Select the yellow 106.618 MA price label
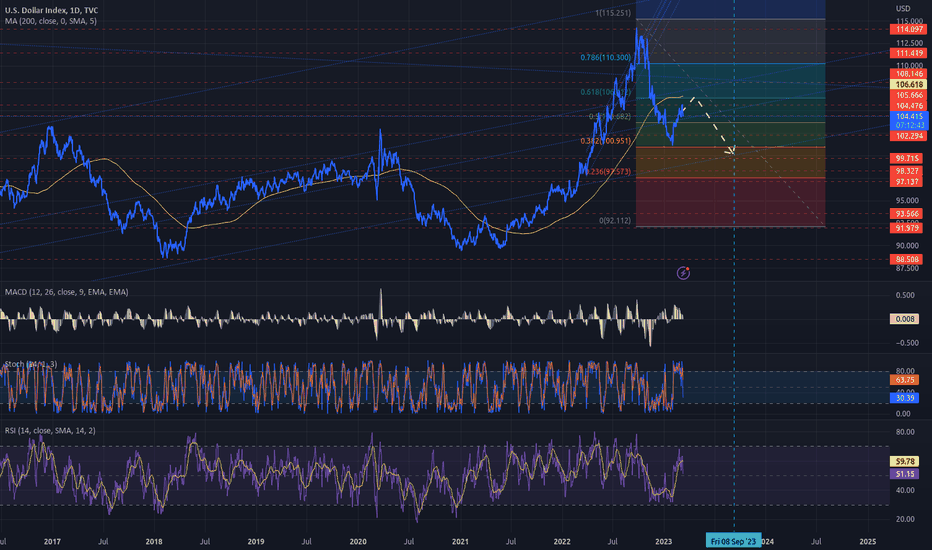 click(x=906, y=84)
